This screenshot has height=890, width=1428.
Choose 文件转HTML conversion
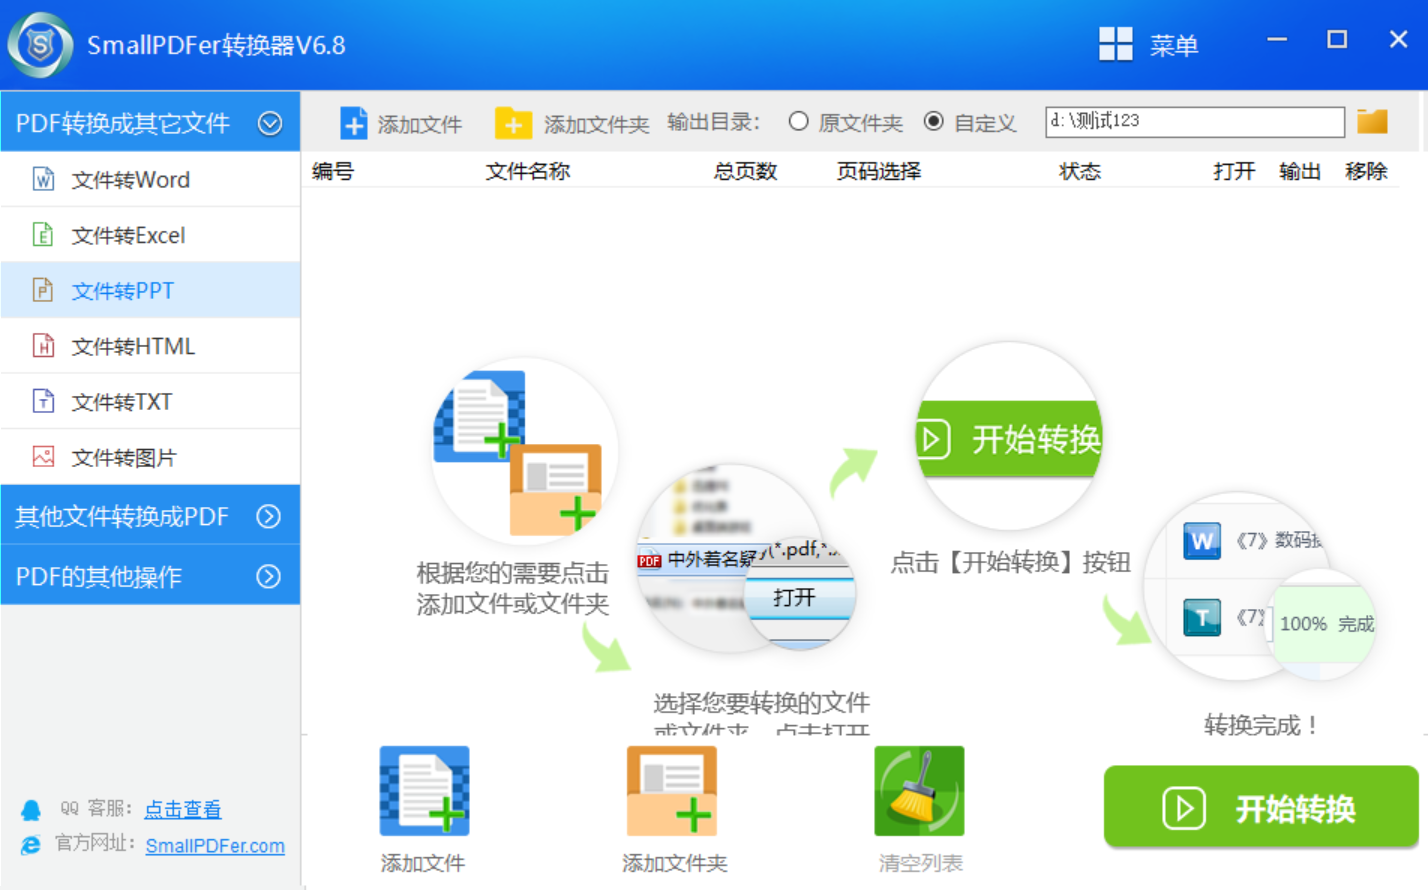click(150, 346)
